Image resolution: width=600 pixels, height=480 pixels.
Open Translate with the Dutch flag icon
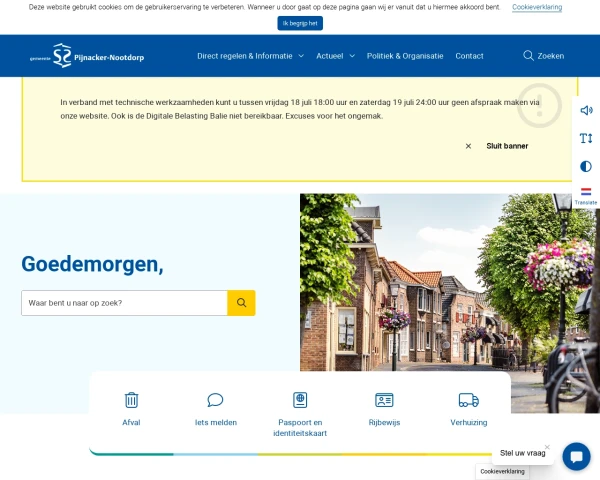[586, 191]
